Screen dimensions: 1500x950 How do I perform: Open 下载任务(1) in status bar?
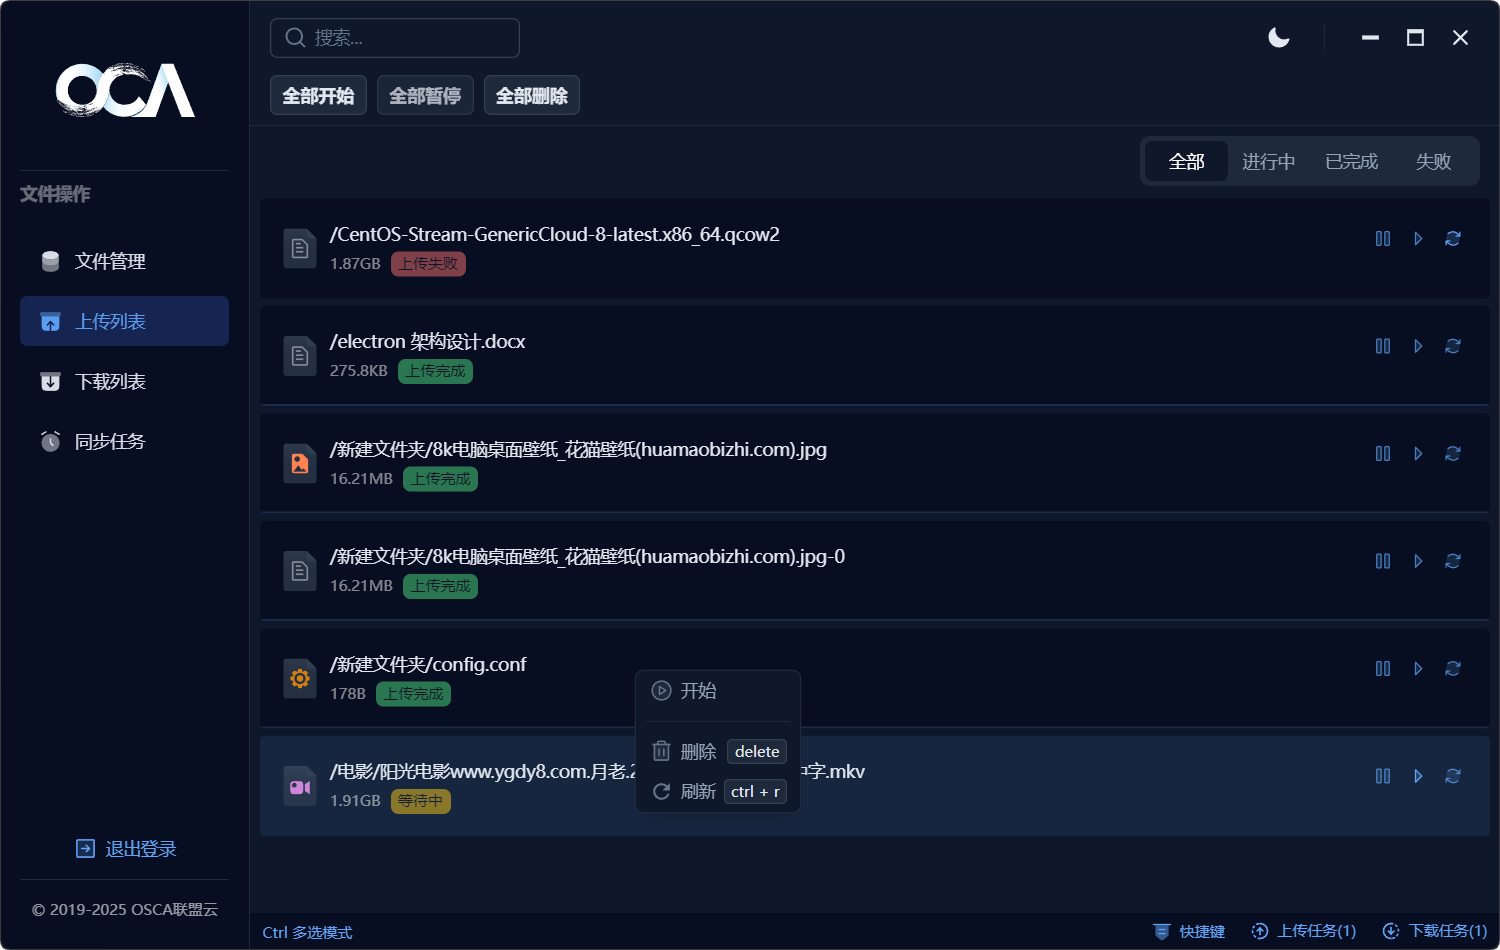(x=1435, y=931)
